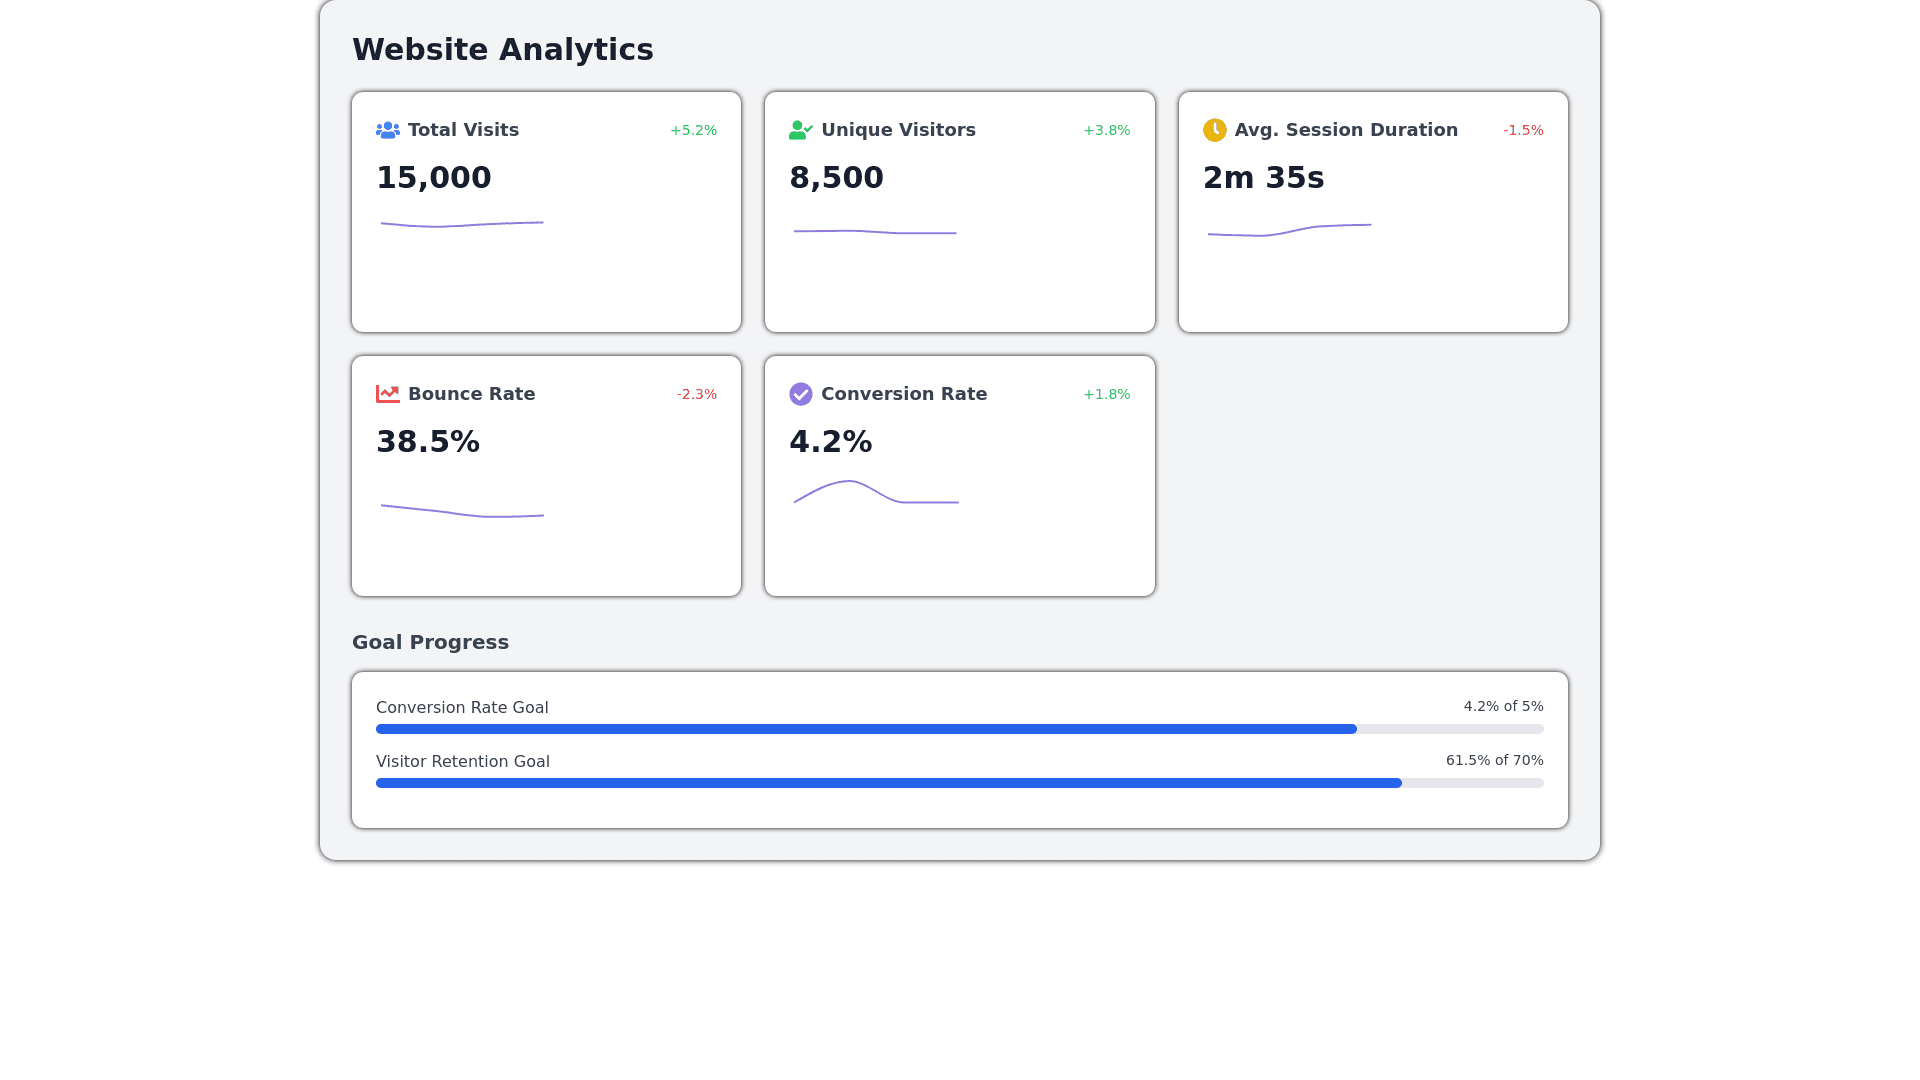Screen dimensions: 1920x1080
Task: Click the Conversion Rate Goal progress bar
Action: click(x=959, y=729)
